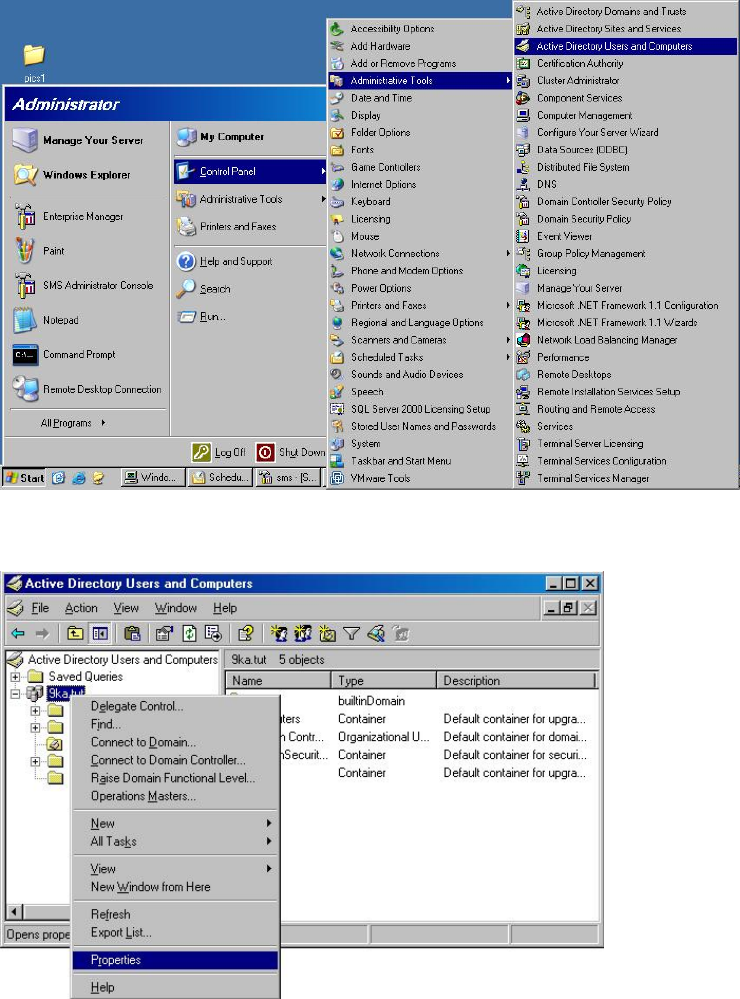
Task: Click the Filter funnel toolbar icon
Action: tap(351, 633)
